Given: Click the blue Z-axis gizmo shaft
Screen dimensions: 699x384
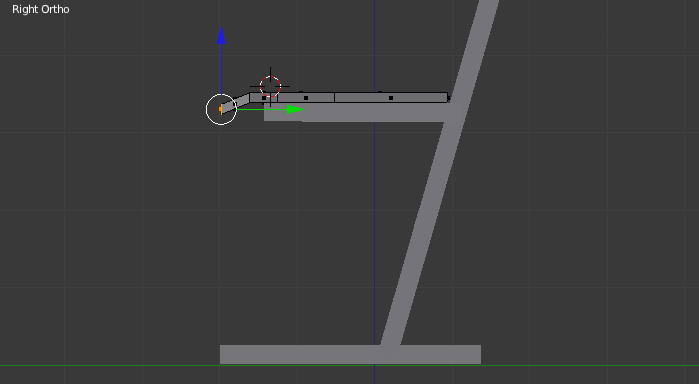Looking at the screenshot, I should click(x=221, y=69).
